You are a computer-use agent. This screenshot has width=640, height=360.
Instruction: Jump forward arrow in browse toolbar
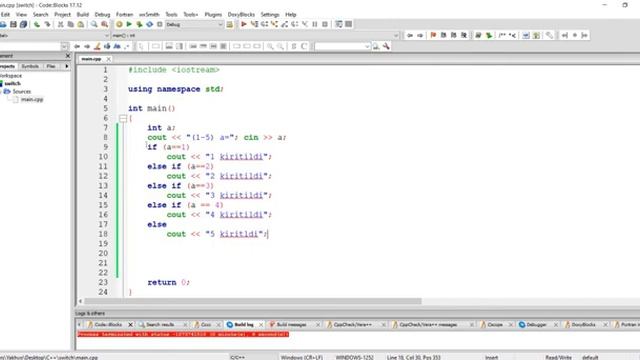pyautogui.click(x=420, y=36)
